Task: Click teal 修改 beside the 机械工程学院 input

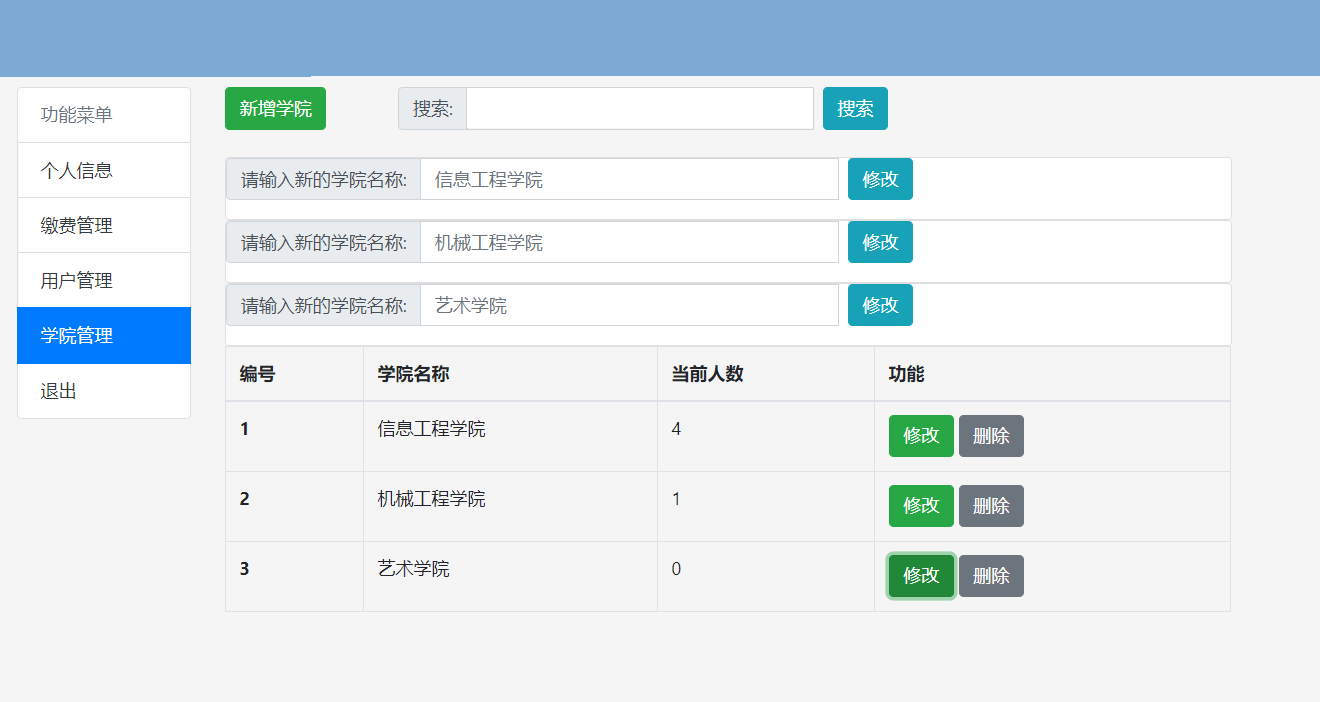Action: [880, 242]
